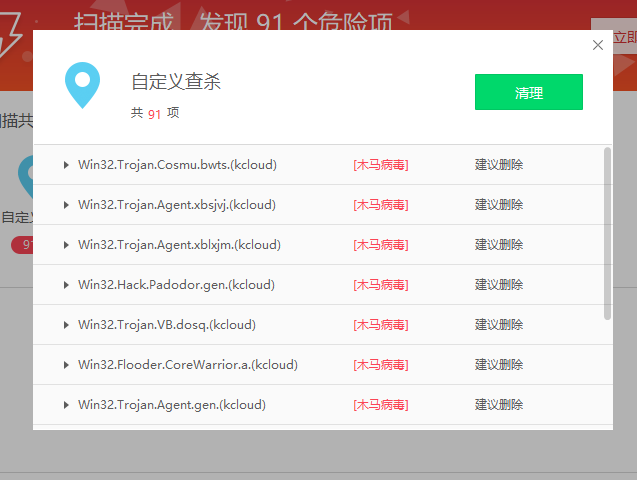Click the 木马病毒 tag for Win32.Trojan.Agent.xbsjvj
This screenshot has width=637, height=480.
point(380,205)
